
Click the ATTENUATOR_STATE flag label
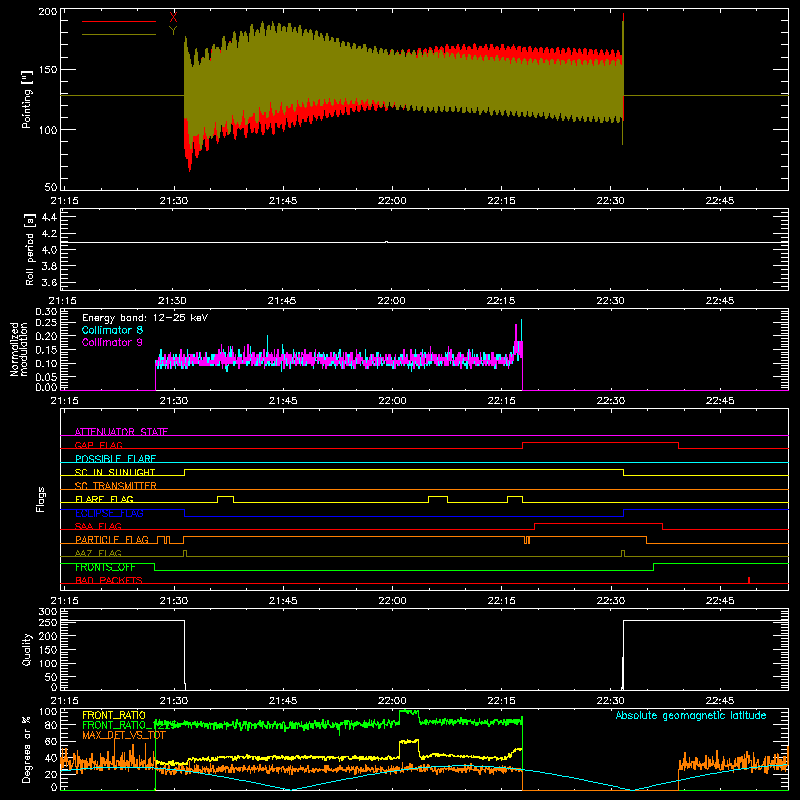tap(121, 432)
